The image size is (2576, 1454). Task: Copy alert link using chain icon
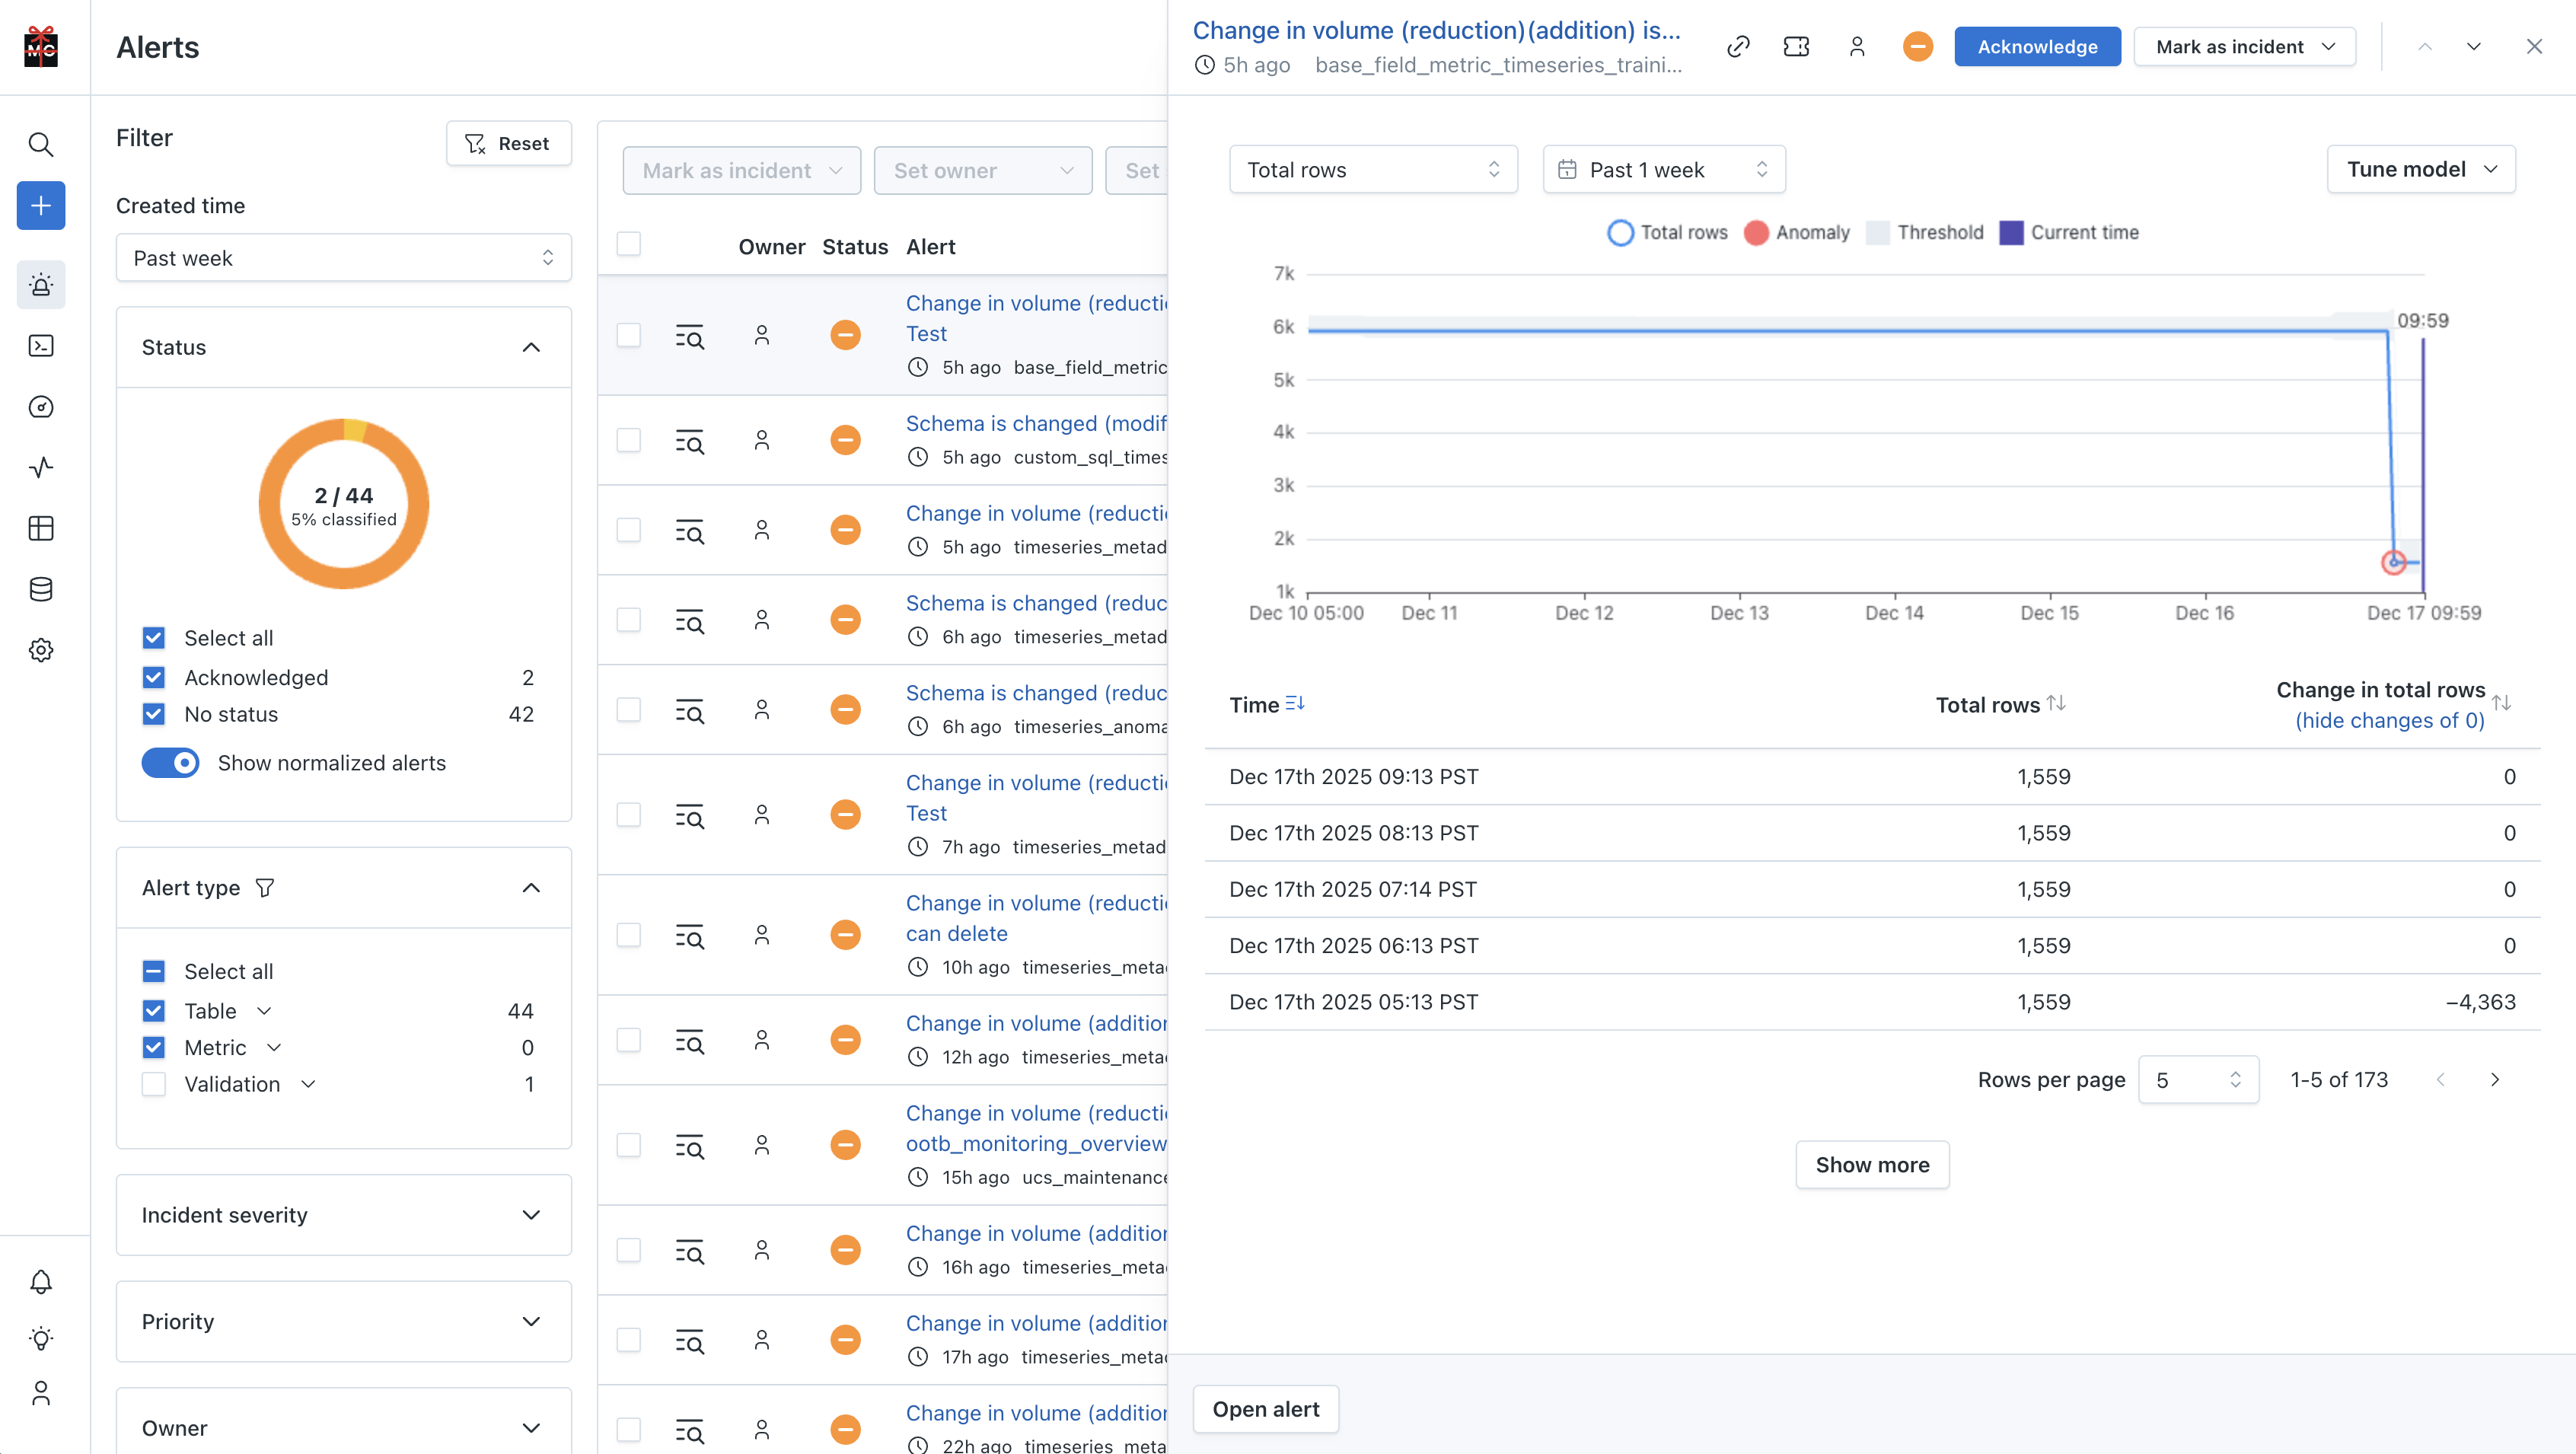click(1738, 47)
